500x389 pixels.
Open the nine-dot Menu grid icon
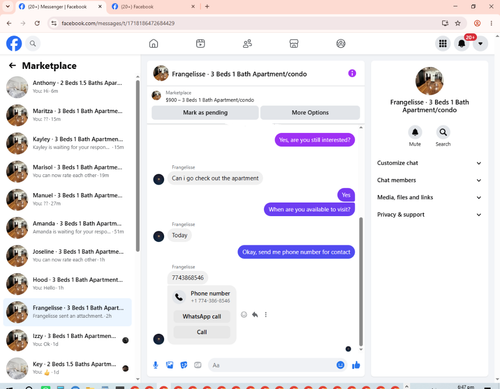pos(443,43)
